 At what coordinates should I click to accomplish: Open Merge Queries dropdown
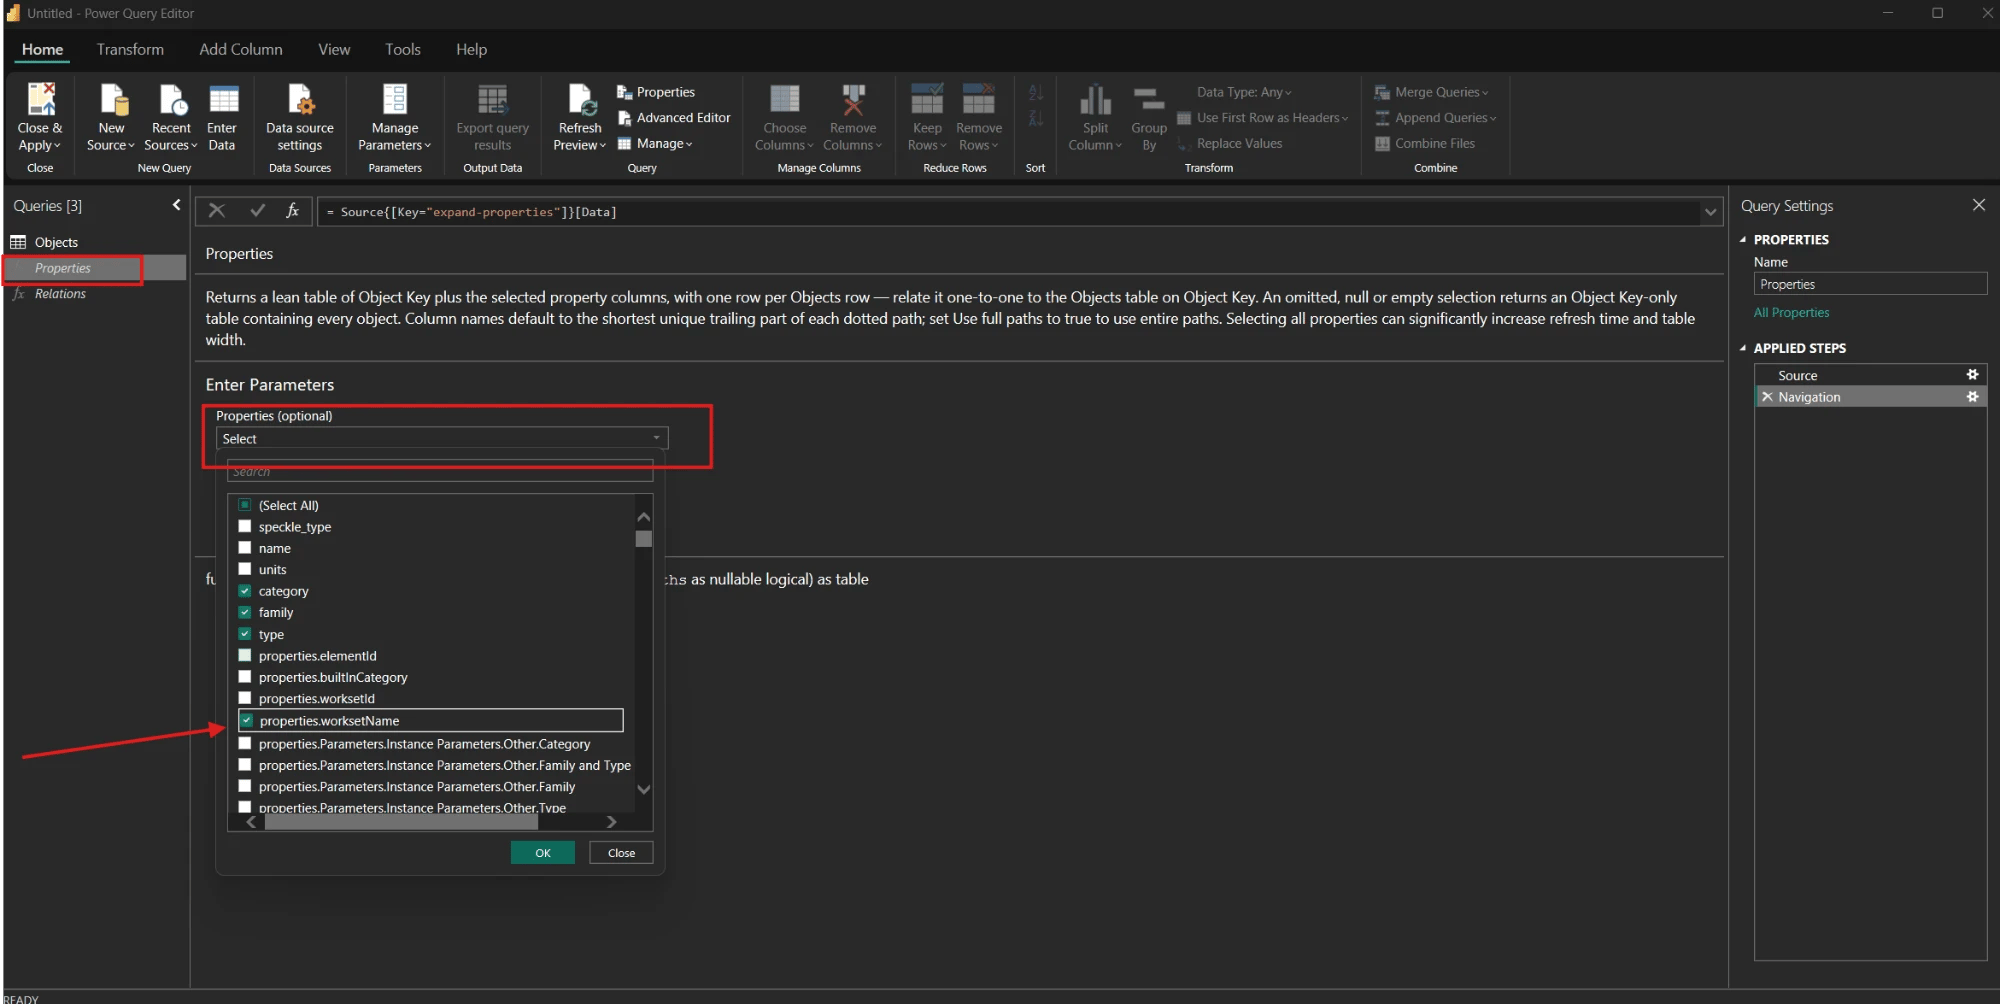[1432, 92]
